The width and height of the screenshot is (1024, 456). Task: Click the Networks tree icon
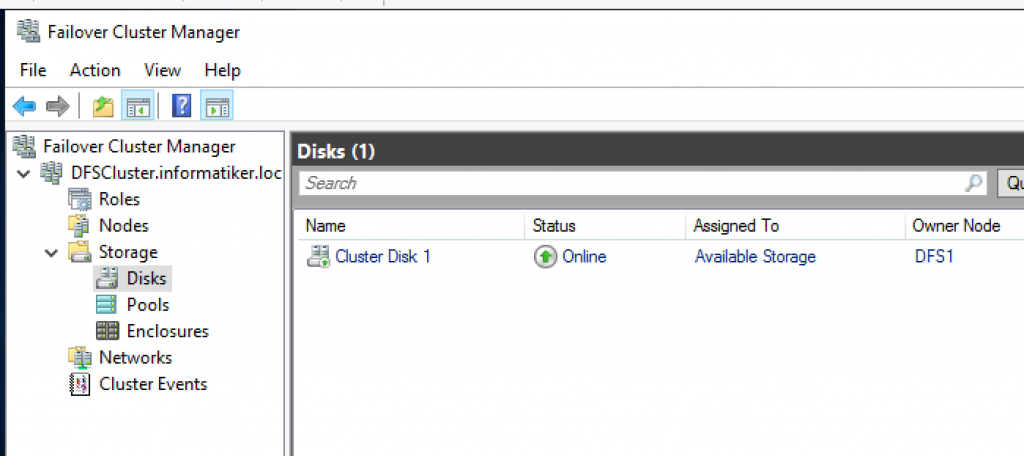(x=80, y=357)
